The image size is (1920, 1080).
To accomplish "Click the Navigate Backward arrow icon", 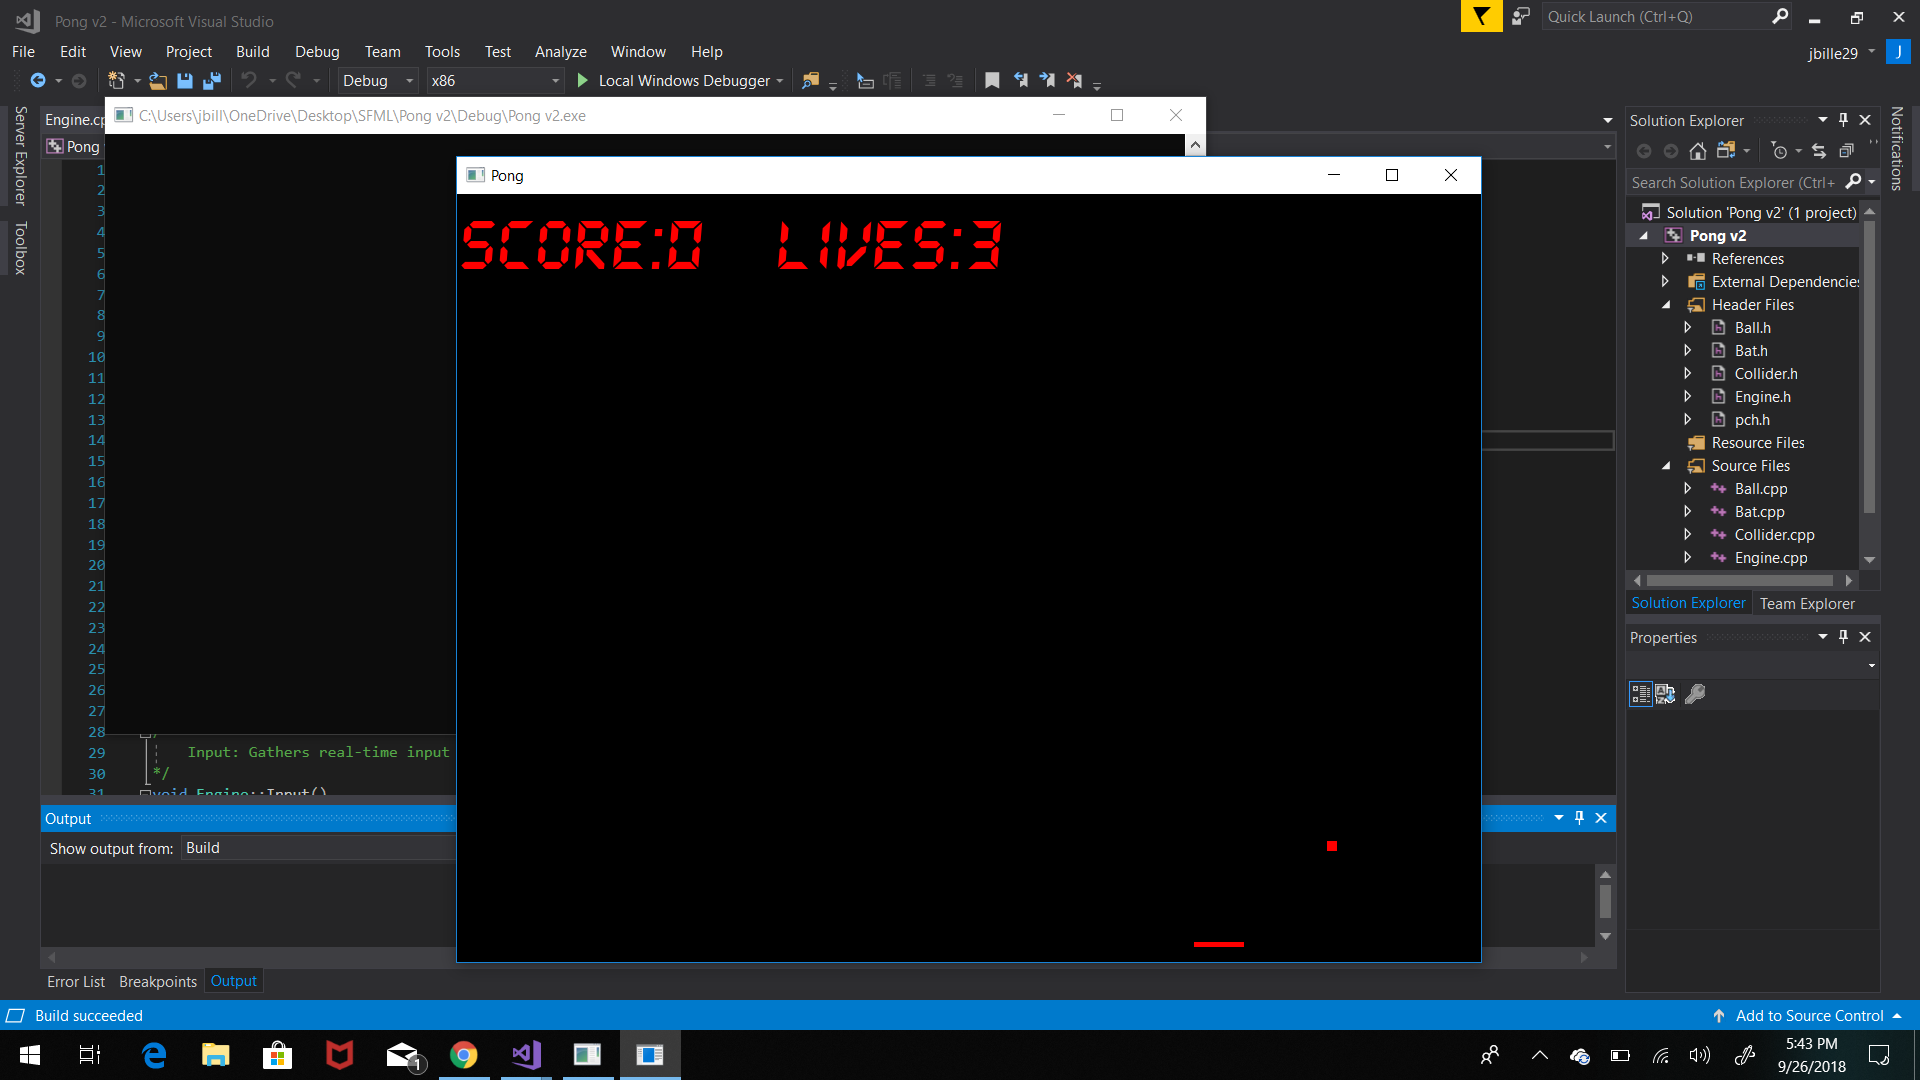I will 38,81.
